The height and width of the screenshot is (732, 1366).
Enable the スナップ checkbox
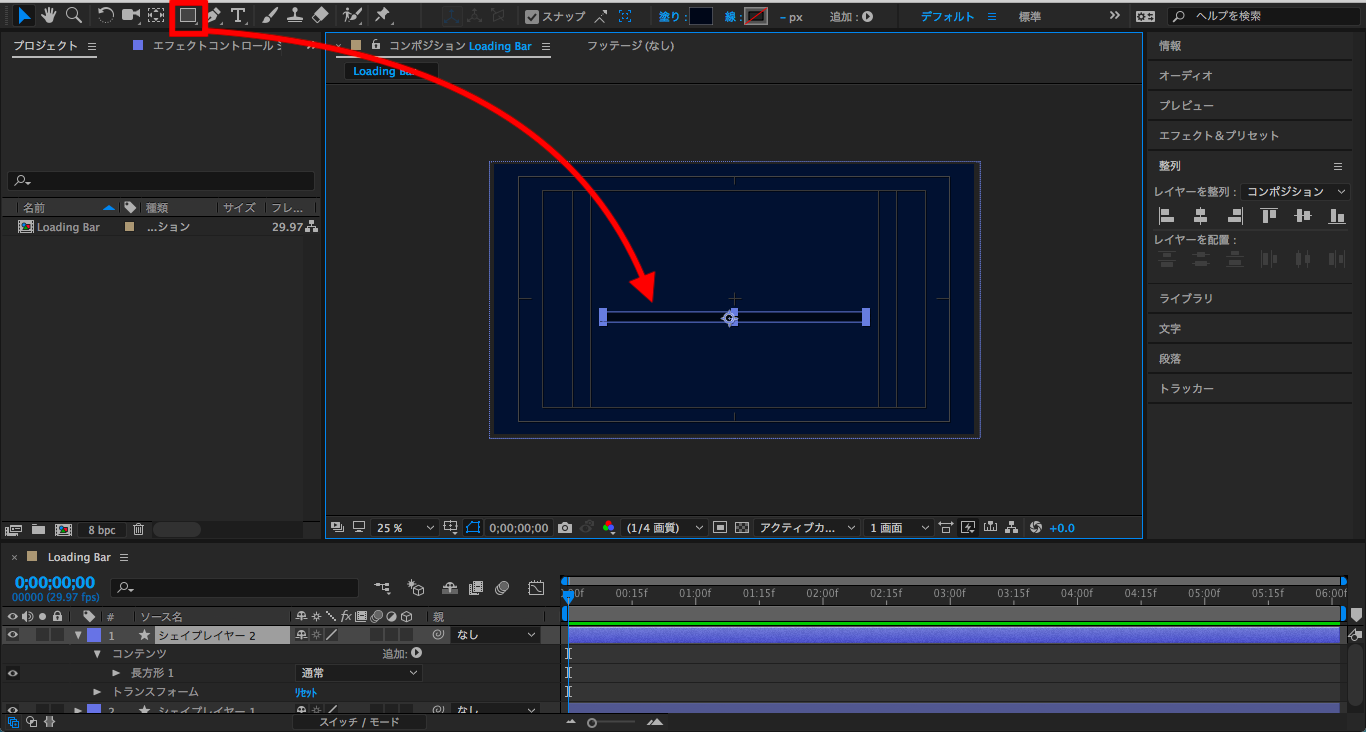532,17
